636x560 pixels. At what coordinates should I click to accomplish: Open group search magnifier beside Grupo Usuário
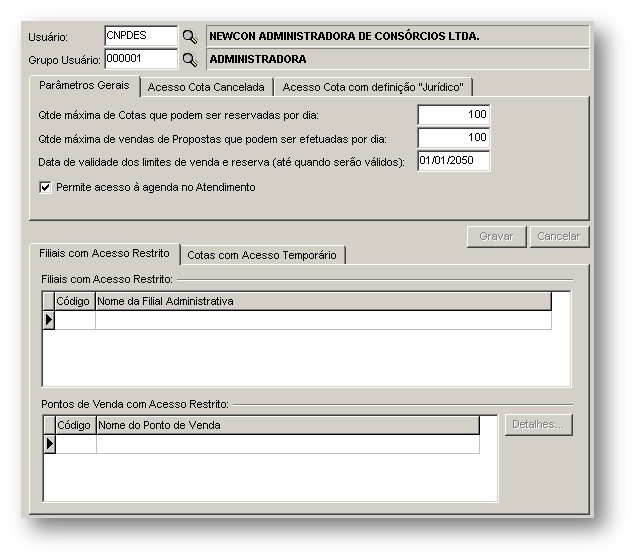pyautogui.click(x=190, y=60)
